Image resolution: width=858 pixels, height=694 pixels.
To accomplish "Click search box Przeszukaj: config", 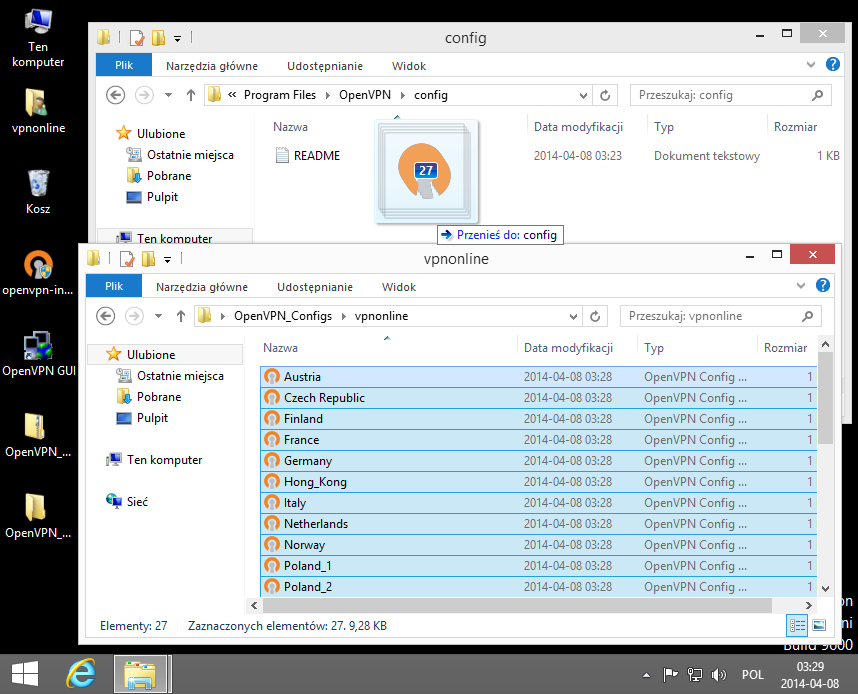I will pos(731,95).
